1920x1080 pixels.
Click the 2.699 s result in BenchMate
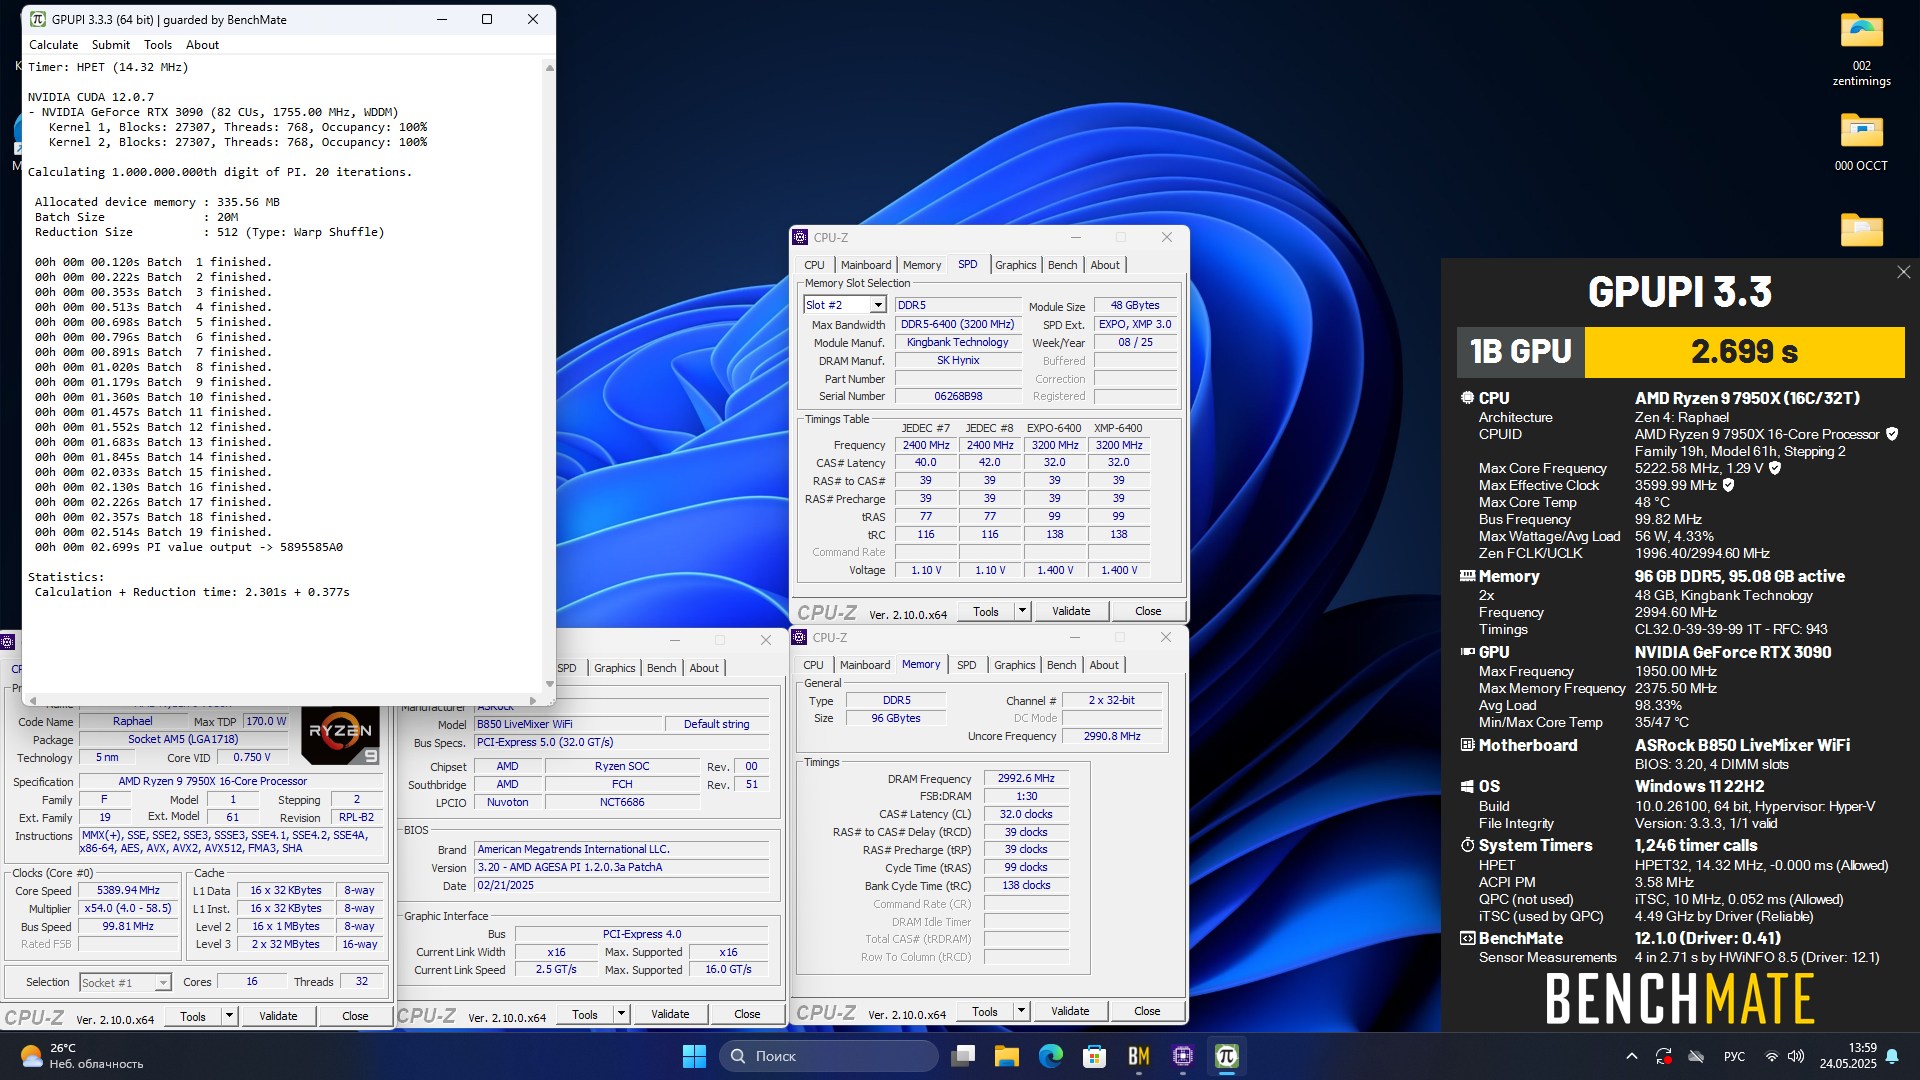click(x=1744, y=352)
